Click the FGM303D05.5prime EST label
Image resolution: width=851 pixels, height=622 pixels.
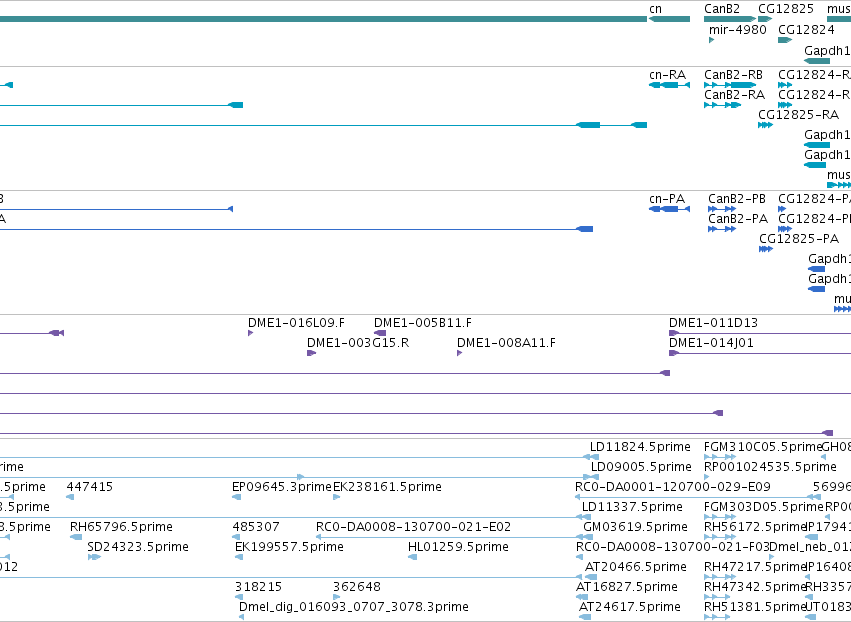pyautogui.click(x=764, y=507)
